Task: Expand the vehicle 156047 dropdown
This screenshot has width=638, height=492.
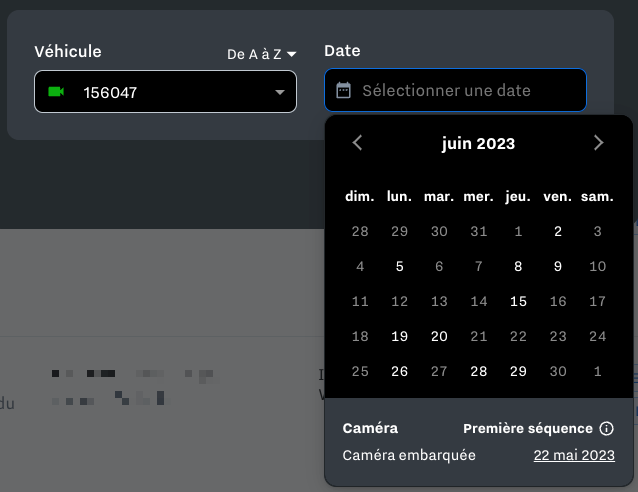Action: (279, 93)
